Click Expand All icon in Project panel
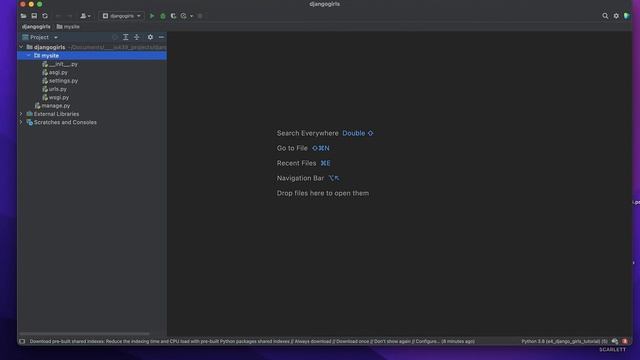The width and height of the screenshot is (640, 360). coord(126,37)
